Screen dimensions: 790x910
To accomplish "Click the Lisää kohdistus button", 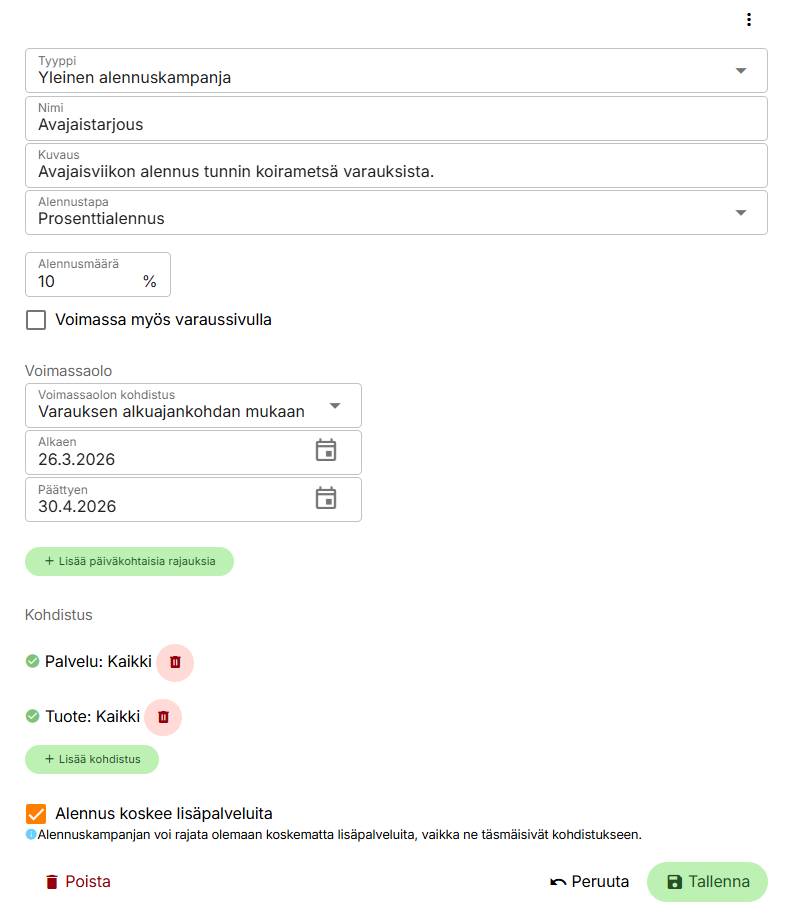I will click(92, 759).
